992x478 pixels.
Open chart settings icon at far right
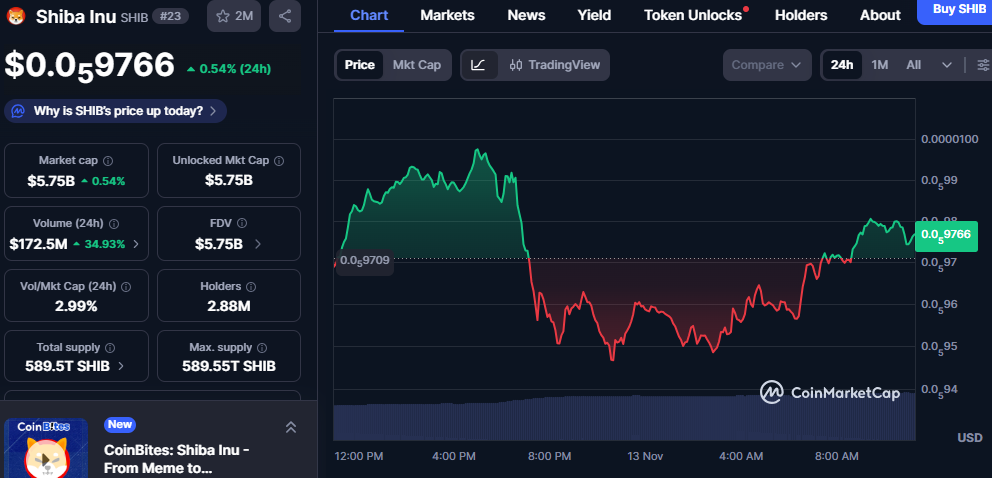(983, 65)
